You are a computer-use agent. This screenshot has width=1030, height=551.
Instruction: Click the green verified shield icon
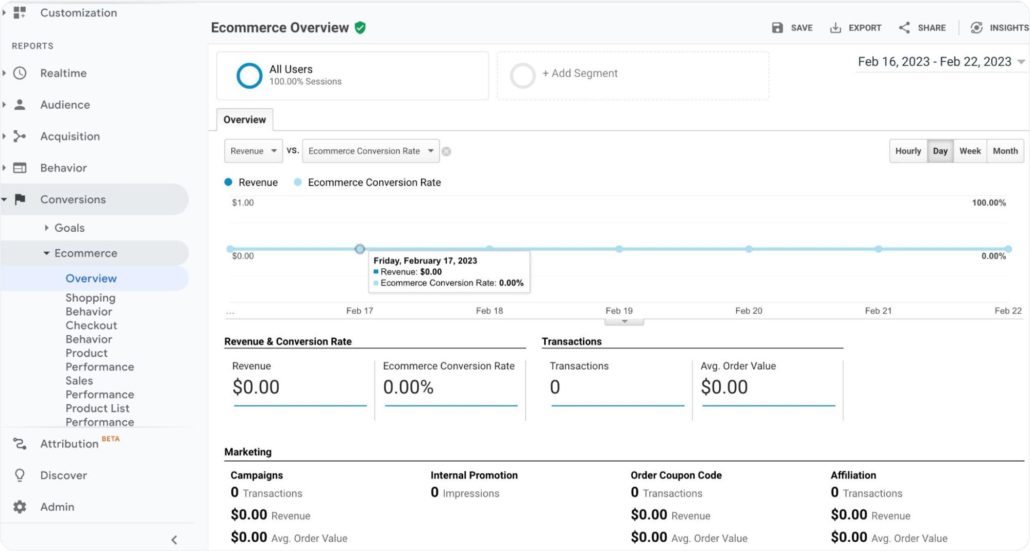click(360, 28)
